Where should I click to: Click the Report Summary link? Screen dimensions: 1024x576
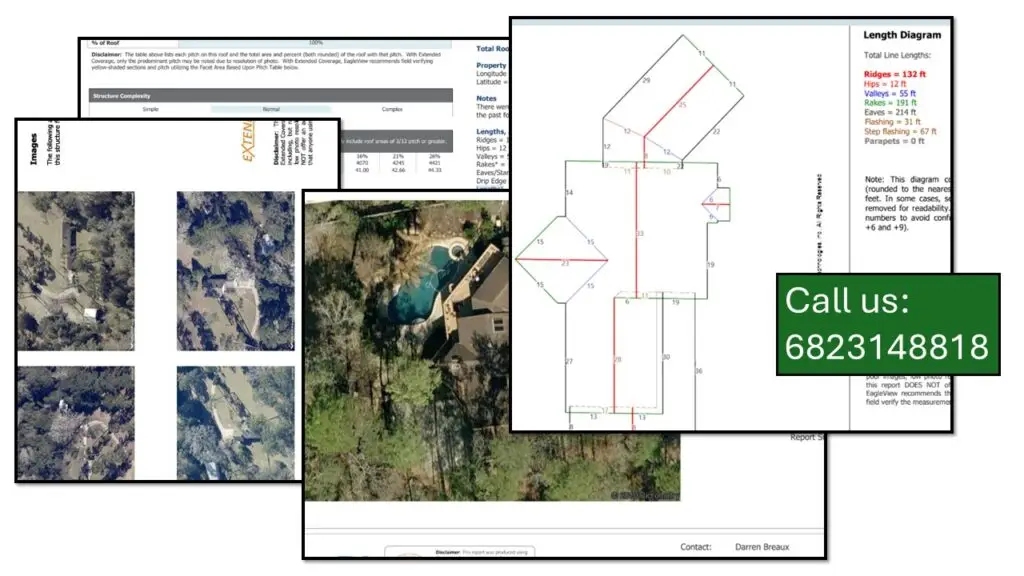[x=806, y=435]
